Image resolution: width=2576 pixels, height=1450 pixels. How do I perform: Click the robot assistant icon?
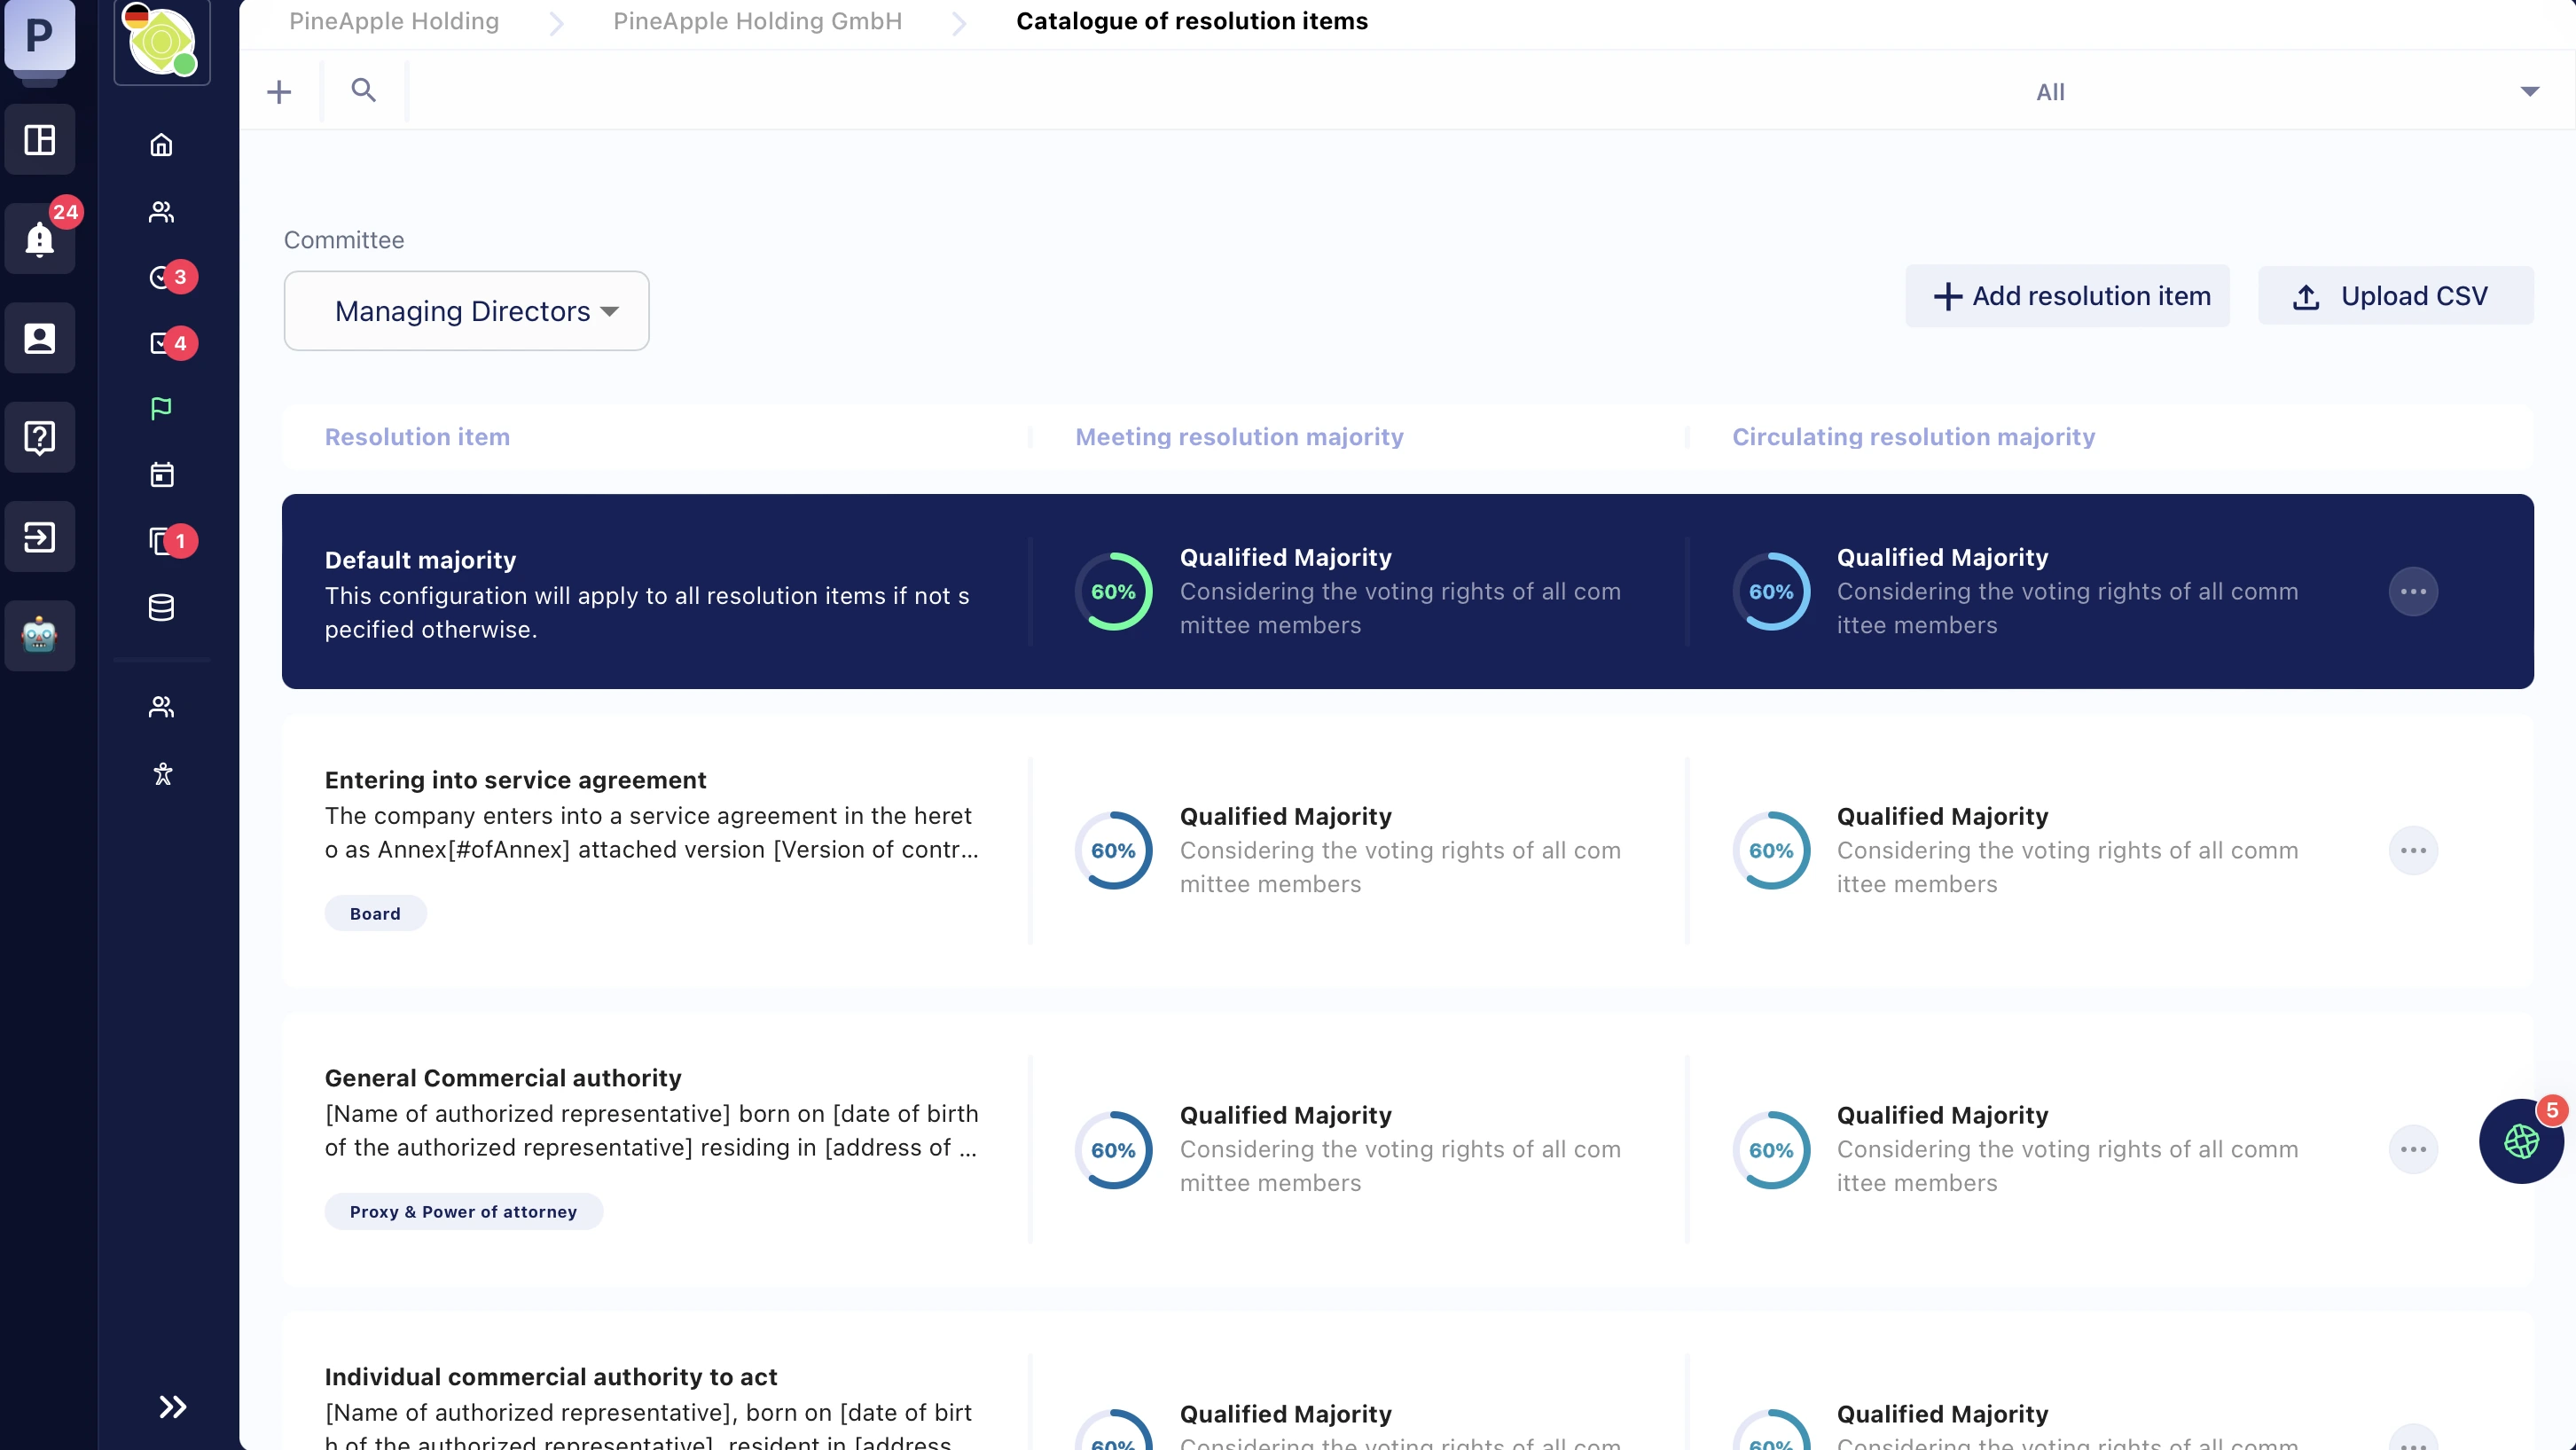click(x=40, y=635)
